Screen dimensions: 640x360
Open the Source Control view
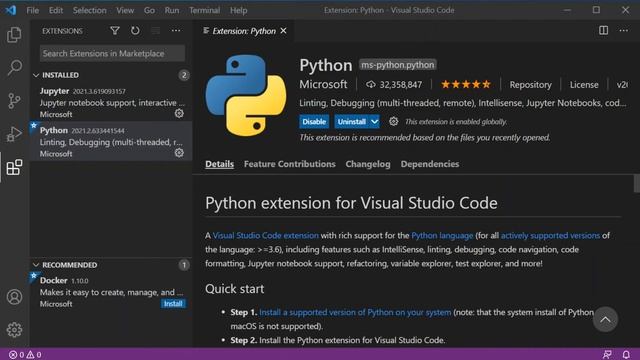point(14,100)
